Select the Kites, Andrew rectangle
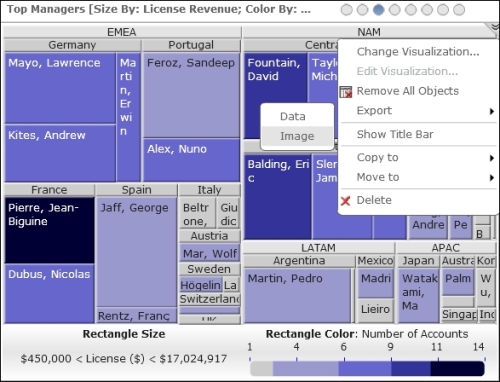Viewport: 500px width, 382px height. pos(60,154)
